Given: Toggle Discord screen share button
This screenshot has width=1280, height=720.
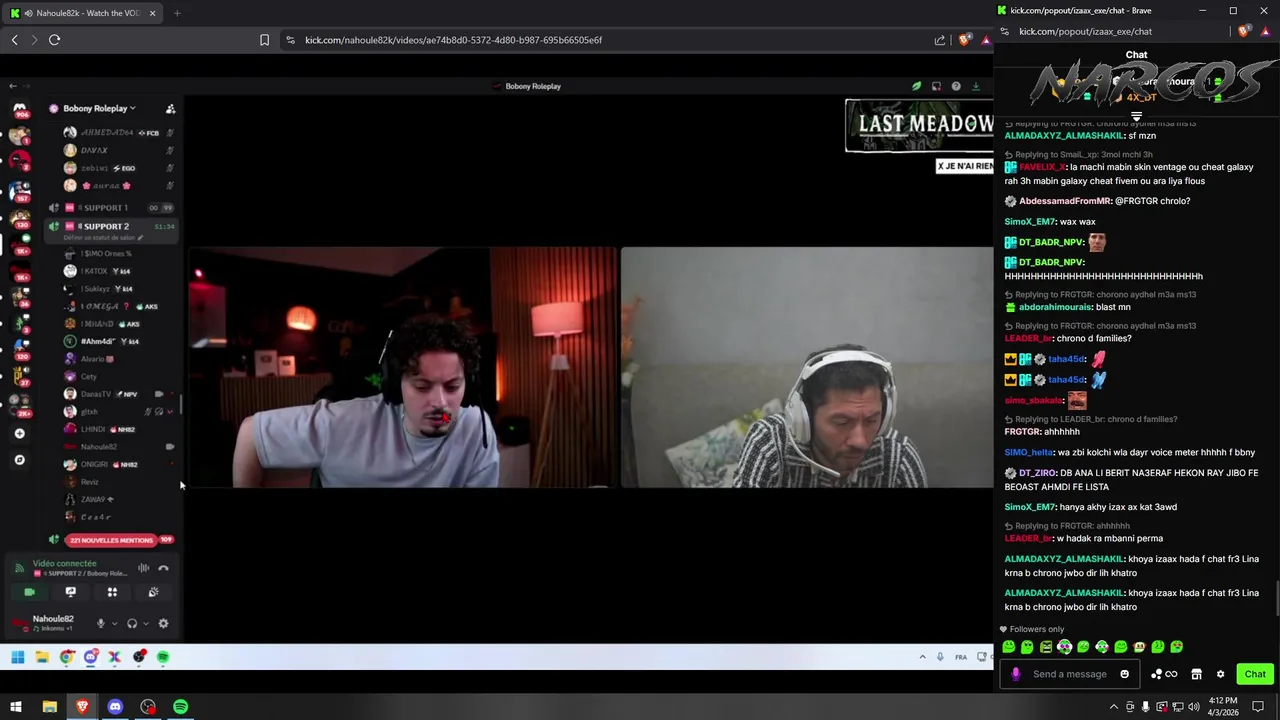Looking at the screenshot, I should coord(70,592).
